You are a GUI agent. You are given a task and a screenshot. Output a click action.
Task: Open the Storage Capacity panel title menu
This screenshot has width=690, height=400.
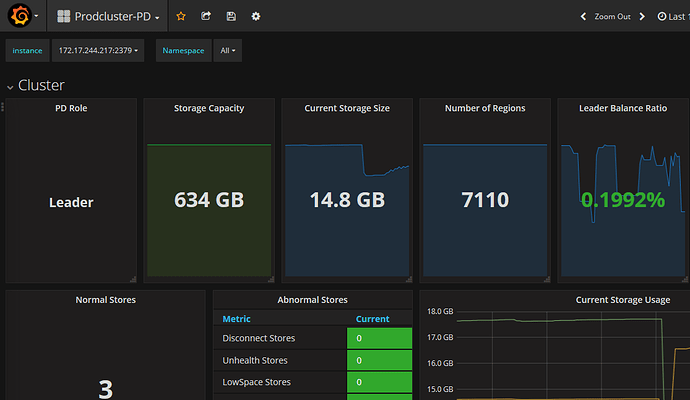click(209, 108)
